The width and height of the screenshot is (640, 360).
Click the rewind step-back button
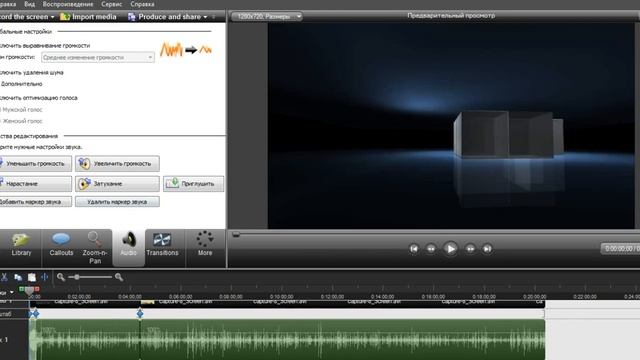(431, 249)
